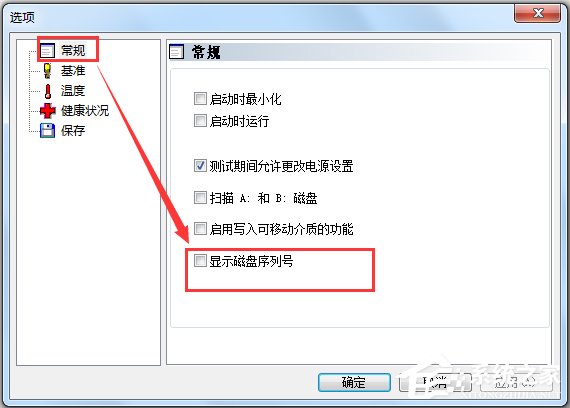Screen dimensions: 570x408
Task: Click the cancel button beside 确定
Action: click(435, 383)
